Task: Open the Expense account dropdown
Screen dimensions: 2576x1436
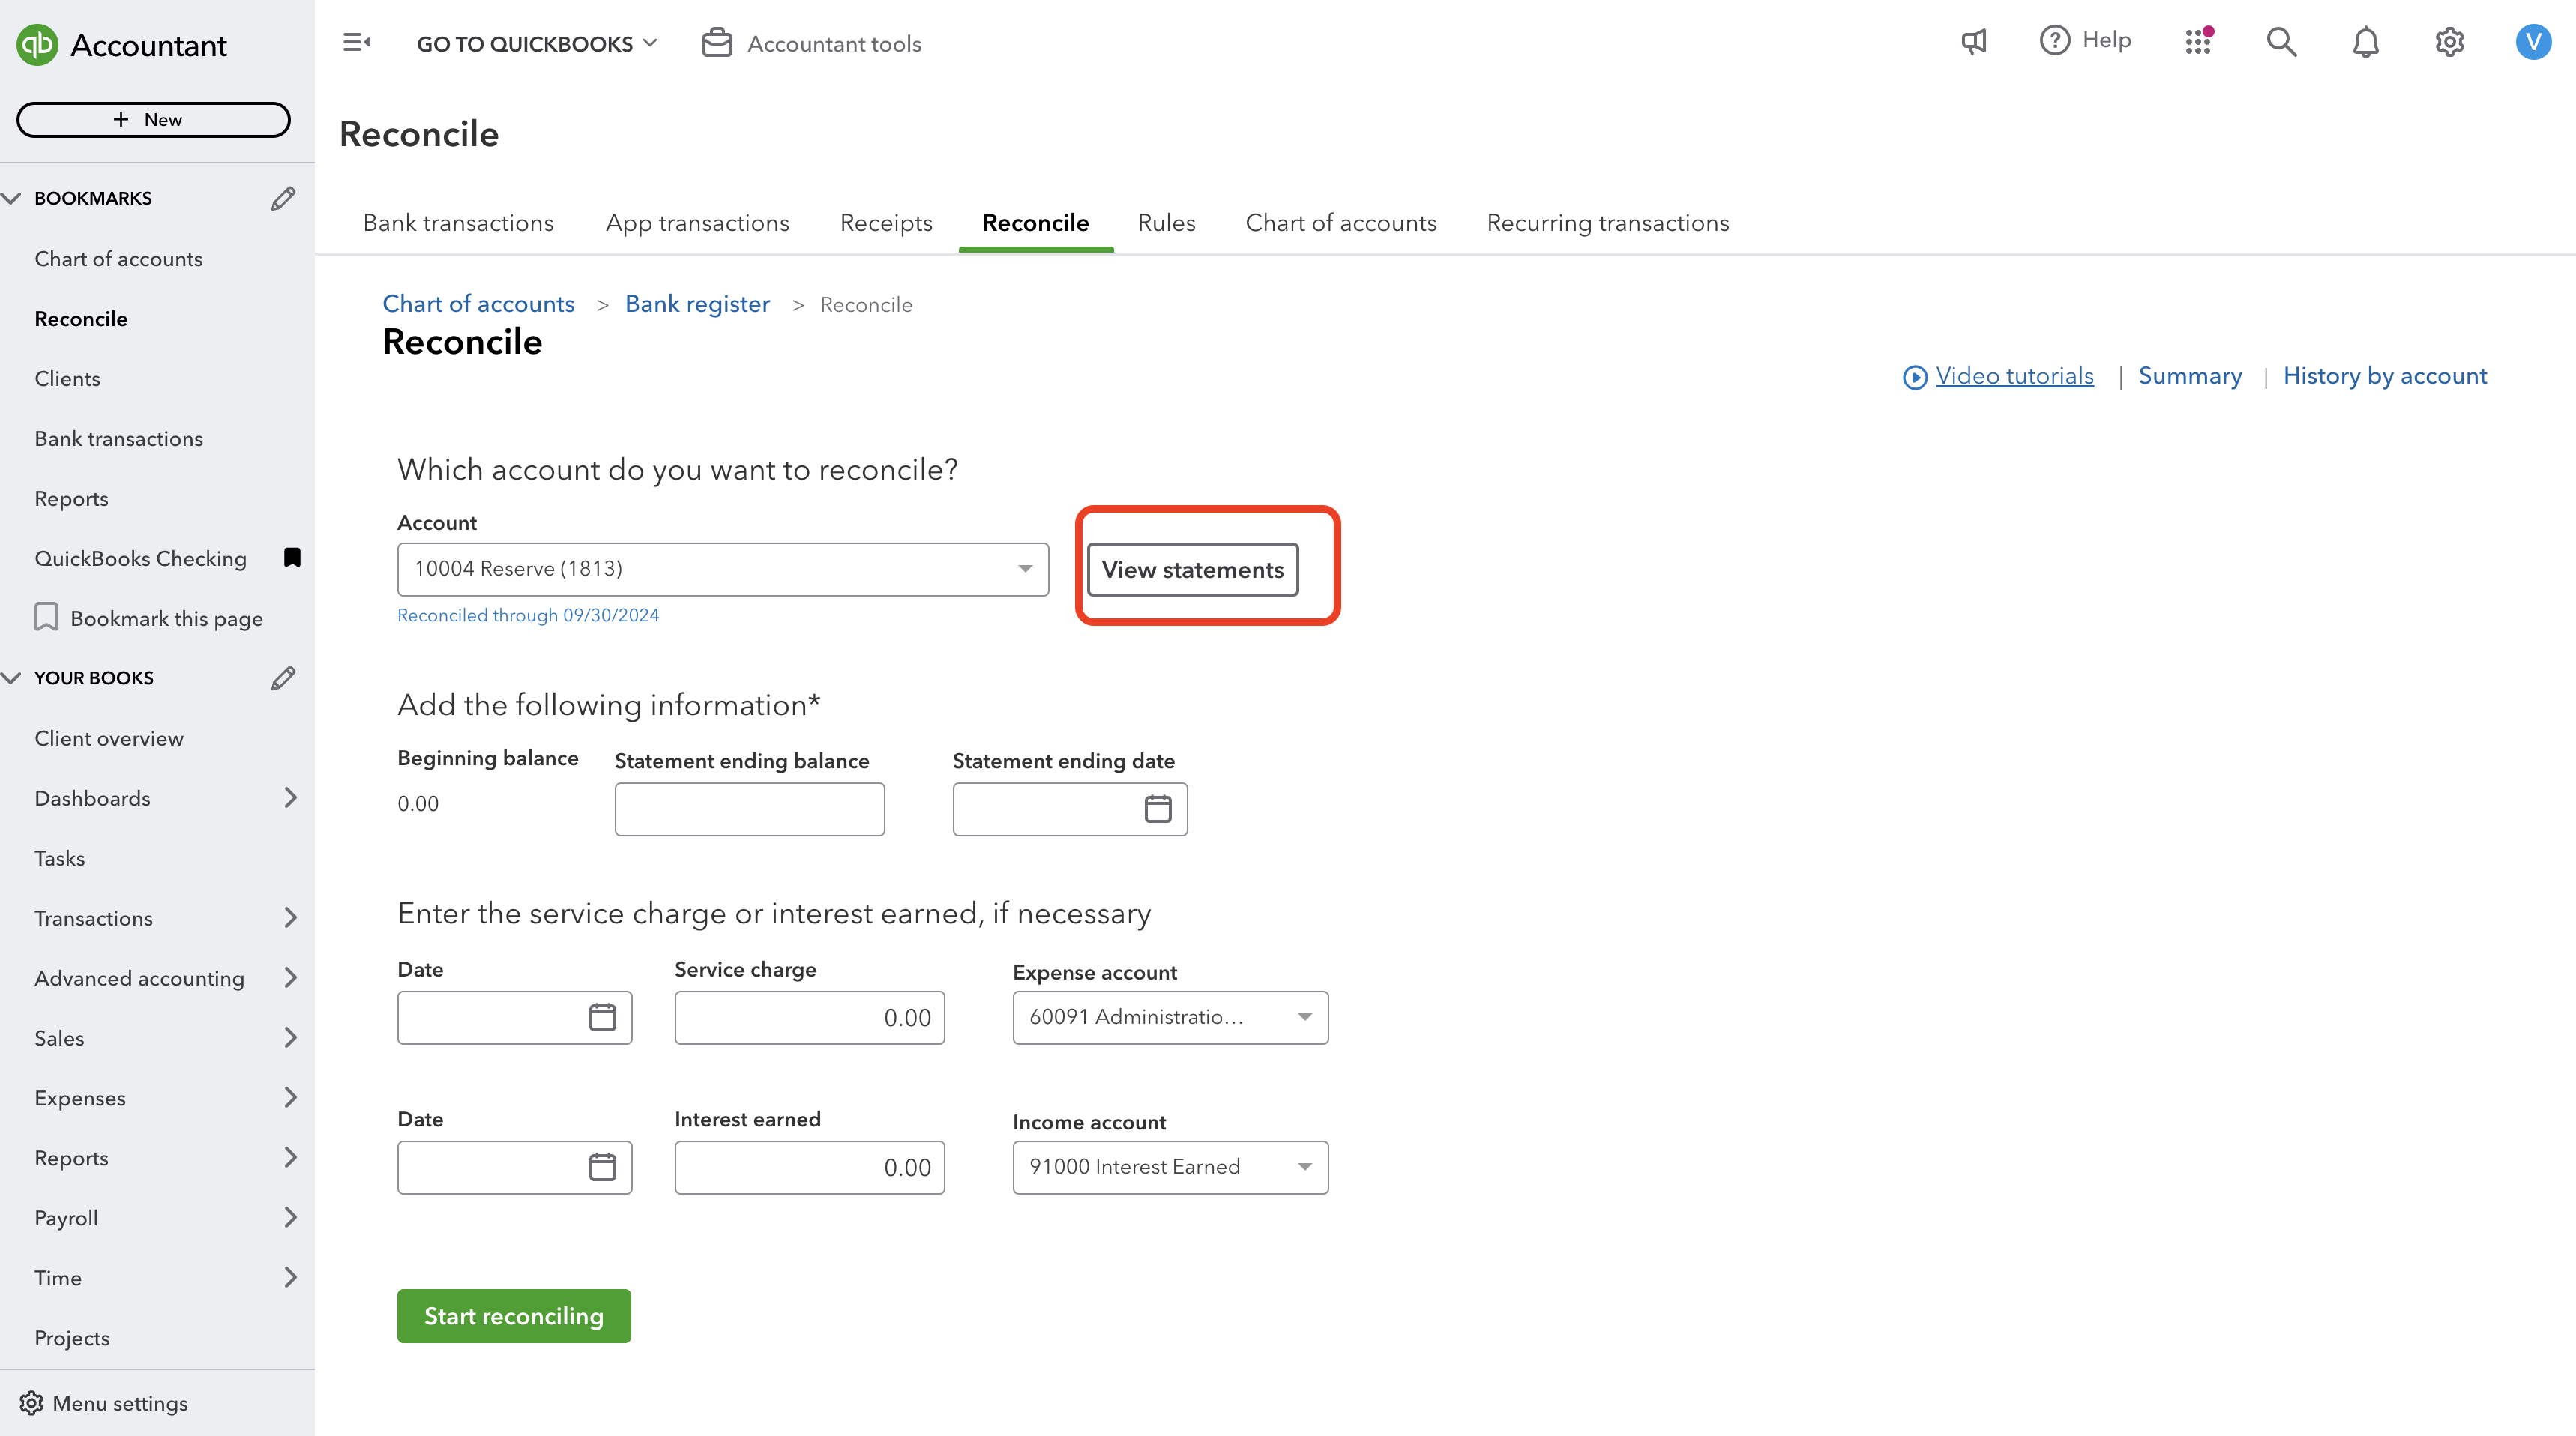Action: pos(1170,1017)
